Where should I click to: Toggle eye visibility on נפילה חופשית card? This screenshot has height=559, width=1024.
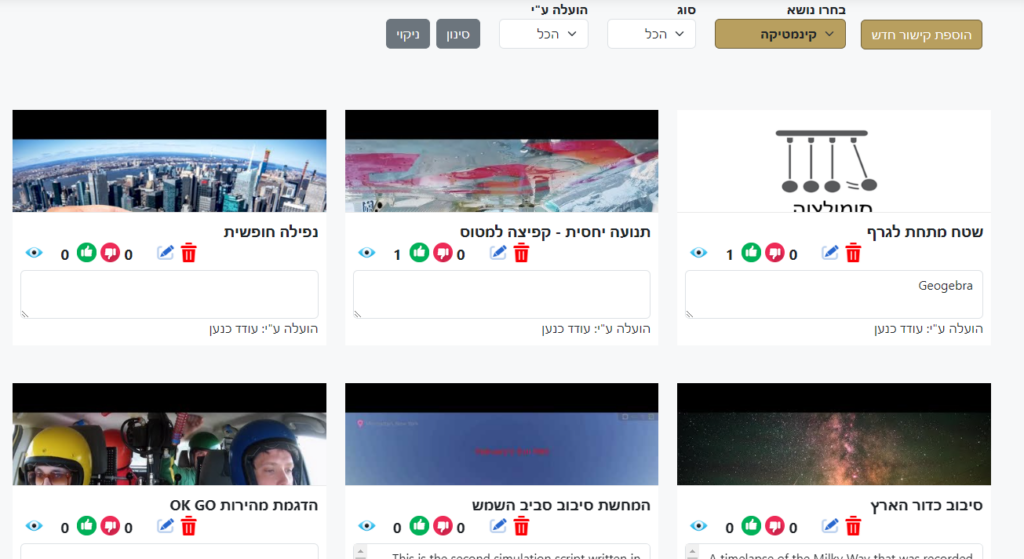tap(34, 253)
